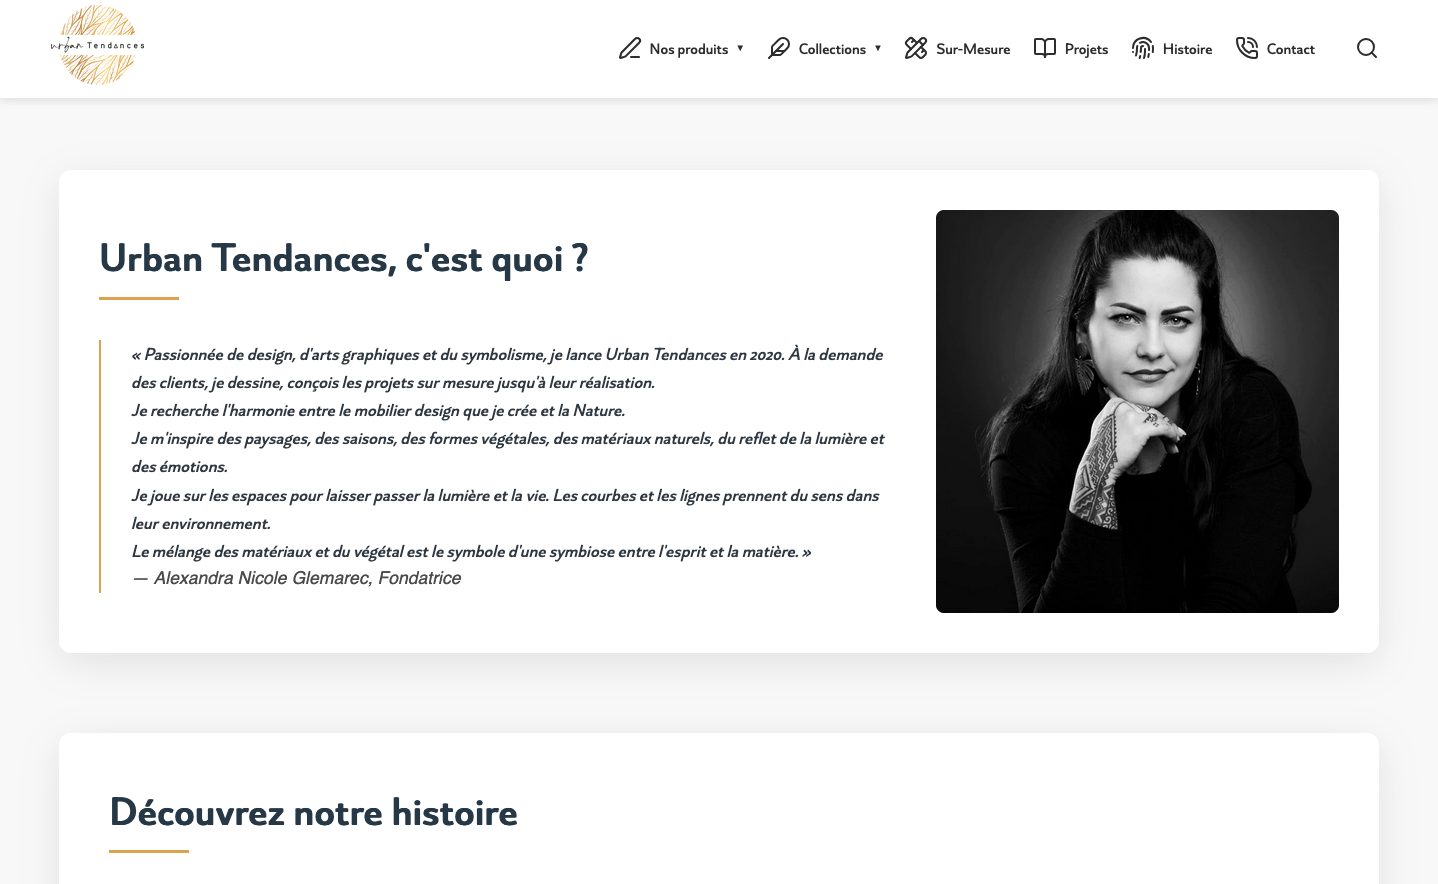Select Collections in the top navigation

pyautogui.click(x=833, y=48)
